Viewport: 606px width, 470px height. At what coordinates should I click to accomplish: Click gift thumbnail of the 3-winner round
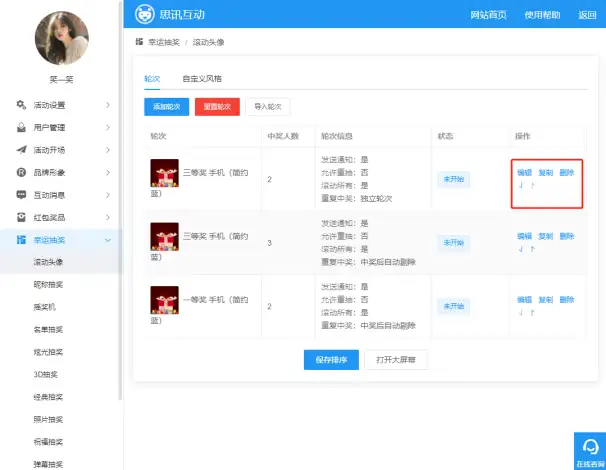[165, 237]
